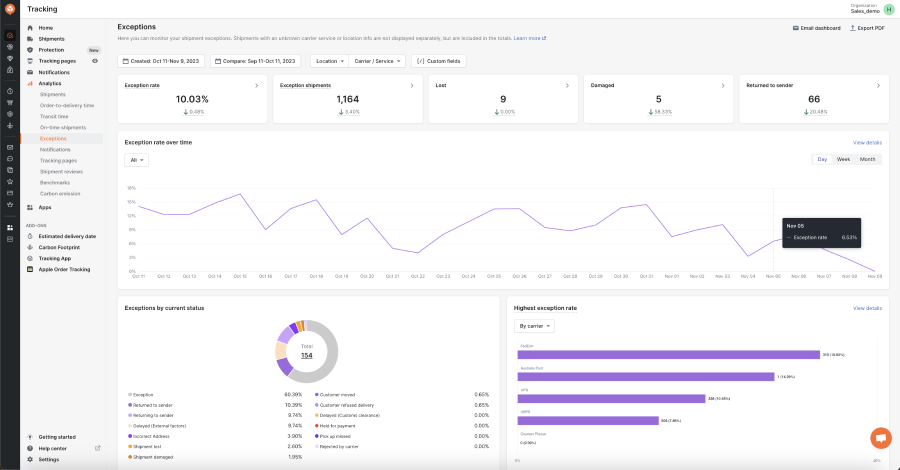
Task: Open Shipments using the truck icon
Action: (x=30, y=39)
